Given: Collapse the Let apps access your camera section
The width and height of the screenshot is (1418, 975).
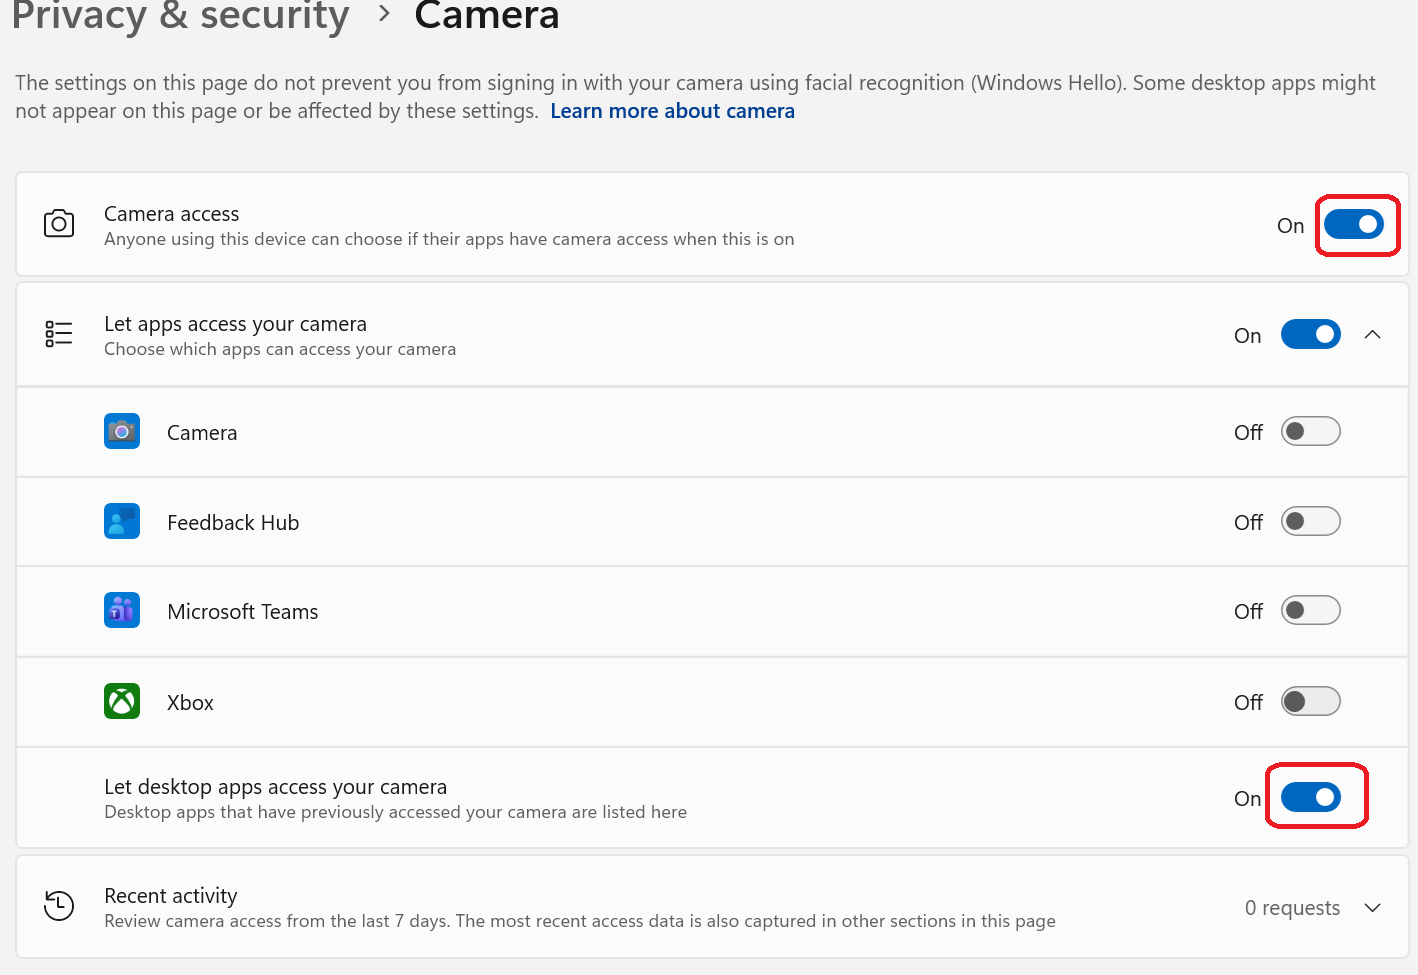Looking at the screenshot, I should click(x=1372, y=334).
